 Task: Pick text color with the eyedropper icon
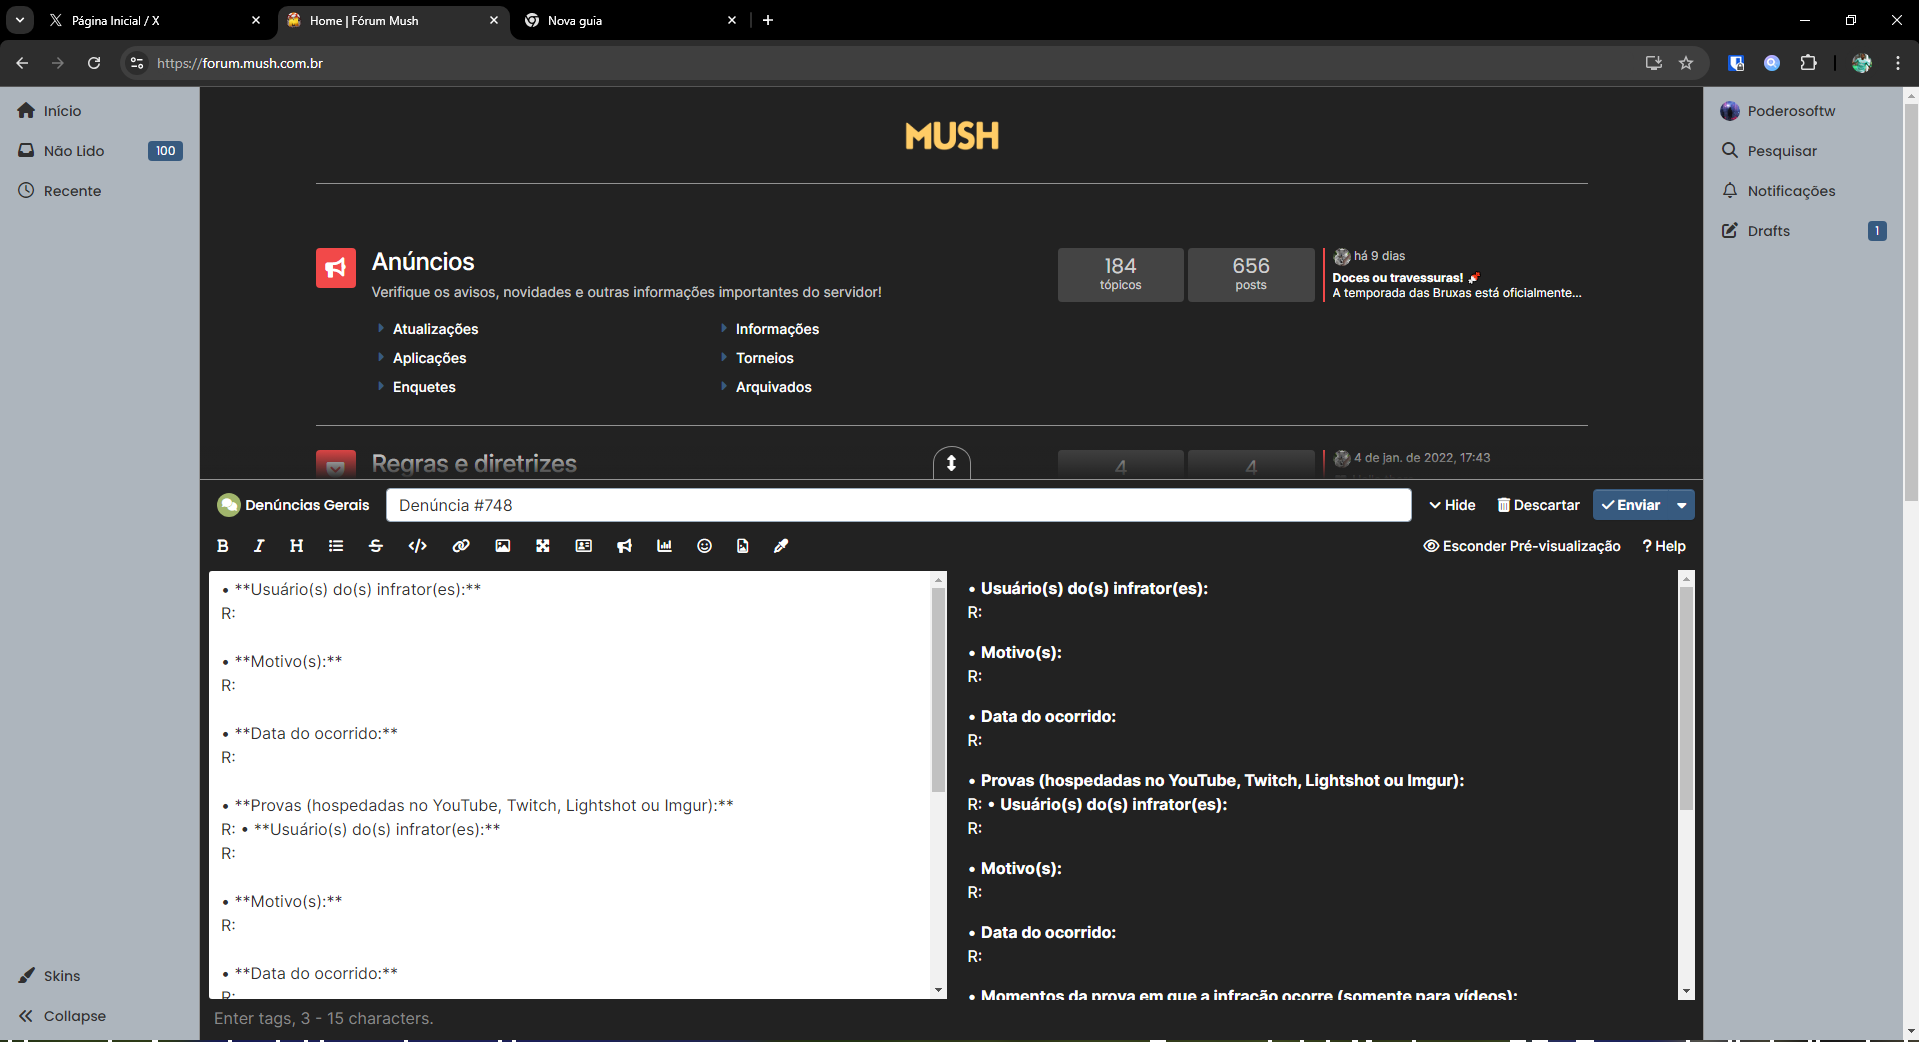point(781,546)
